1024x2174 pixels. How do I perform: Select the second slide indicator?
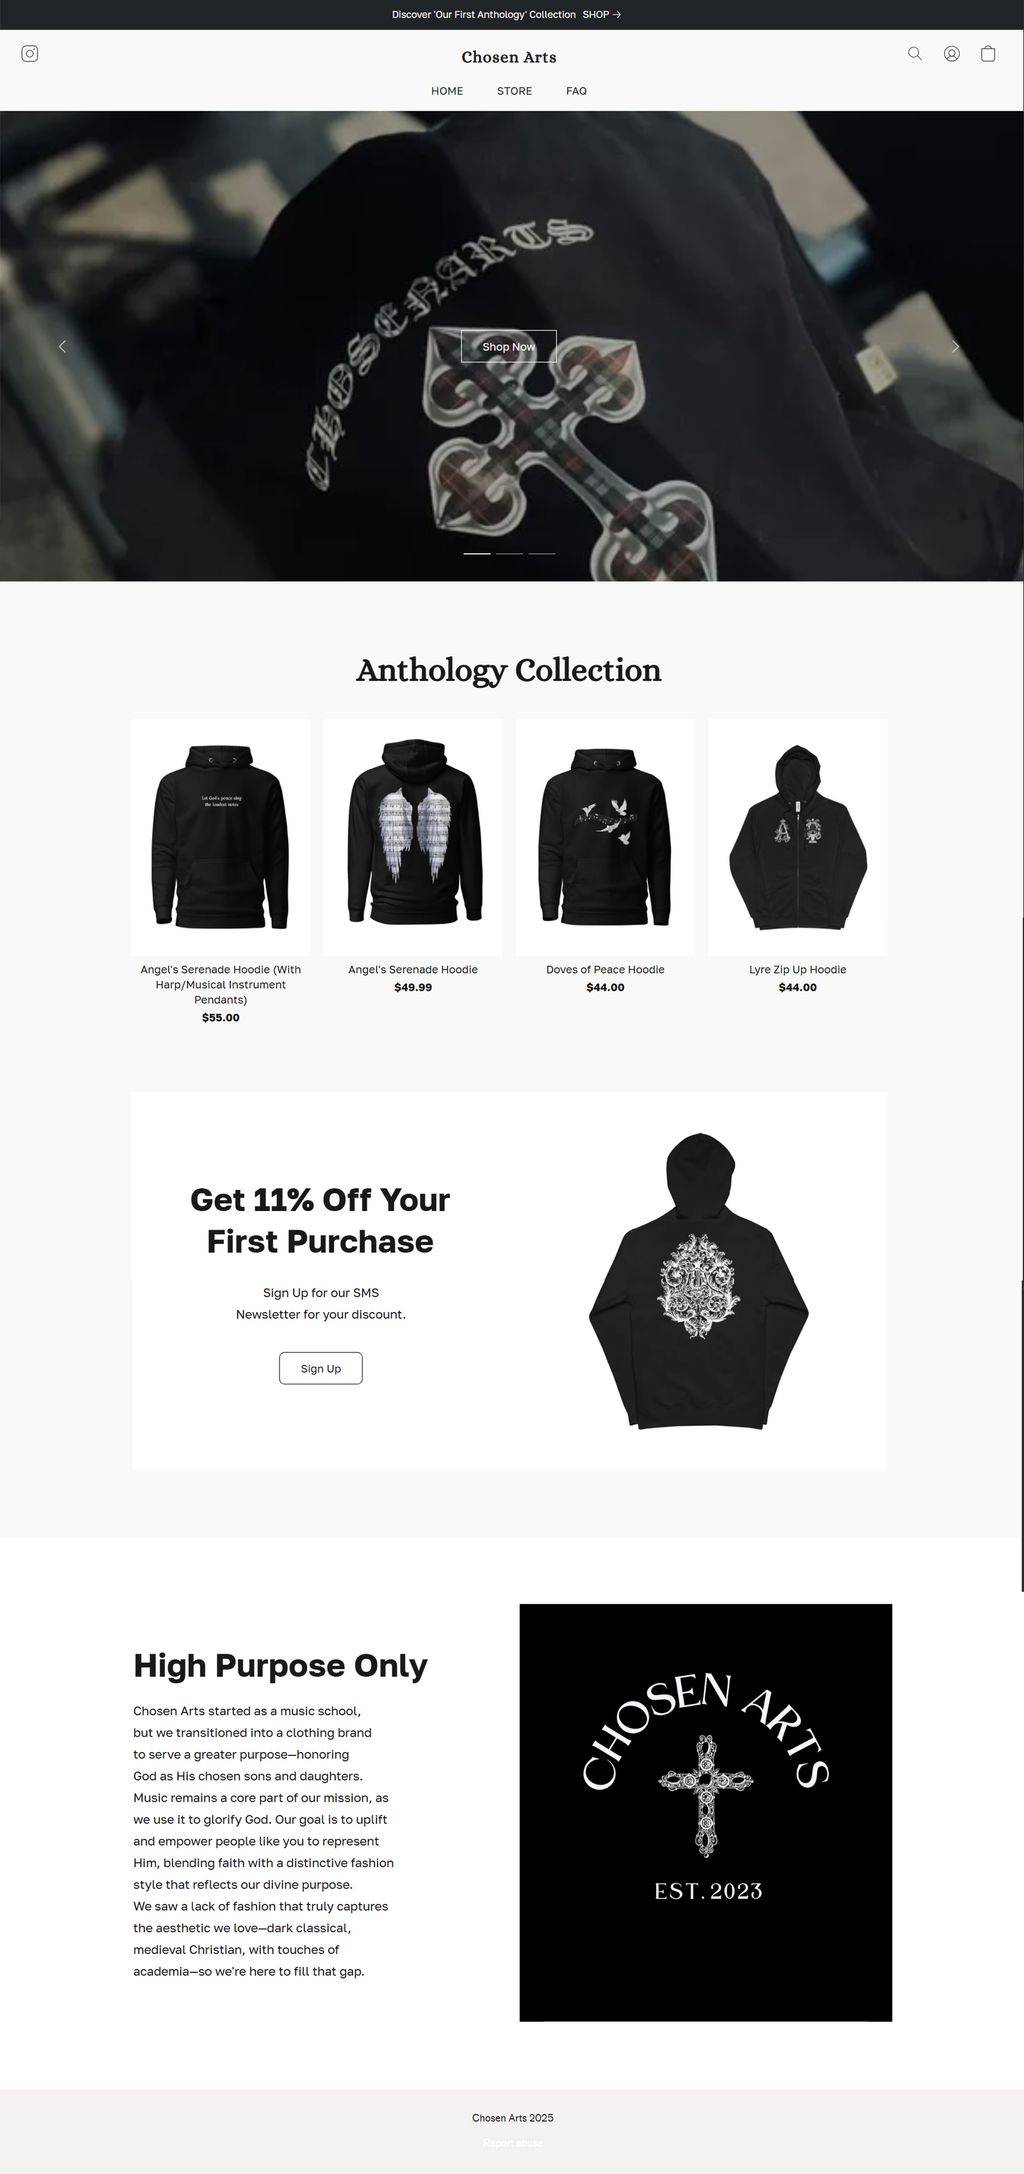[509, 553]
